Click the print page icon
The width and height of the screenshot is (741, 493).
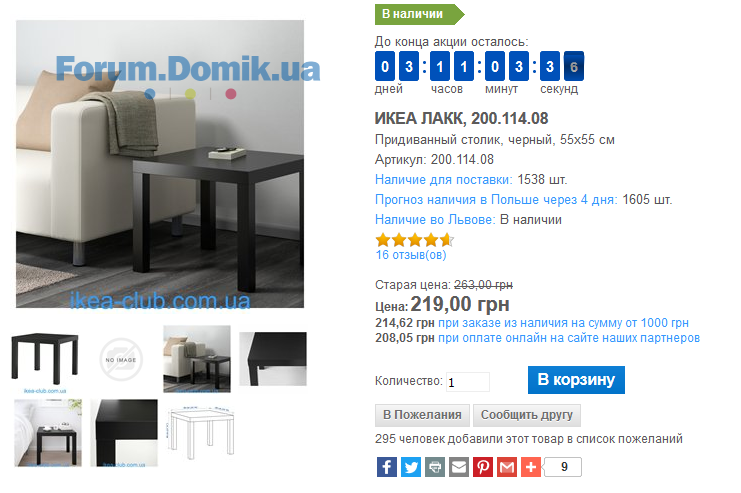tap(435, 467)
